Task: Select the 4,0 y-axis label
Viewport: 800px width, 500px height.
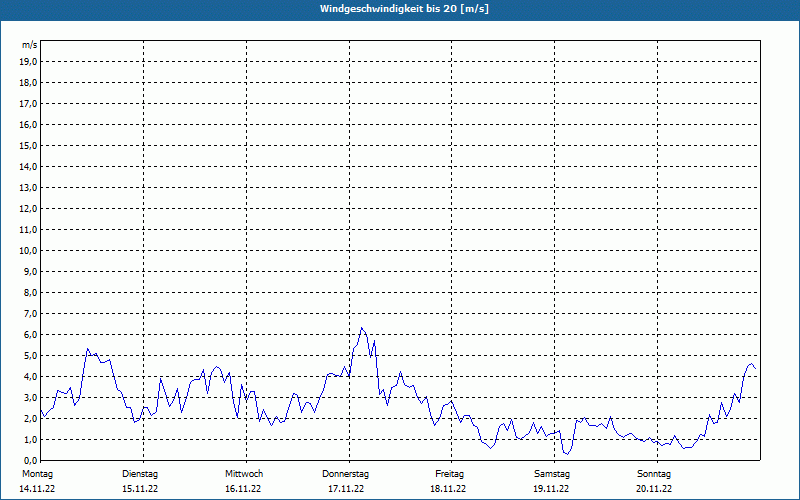Action: [30, 377]
